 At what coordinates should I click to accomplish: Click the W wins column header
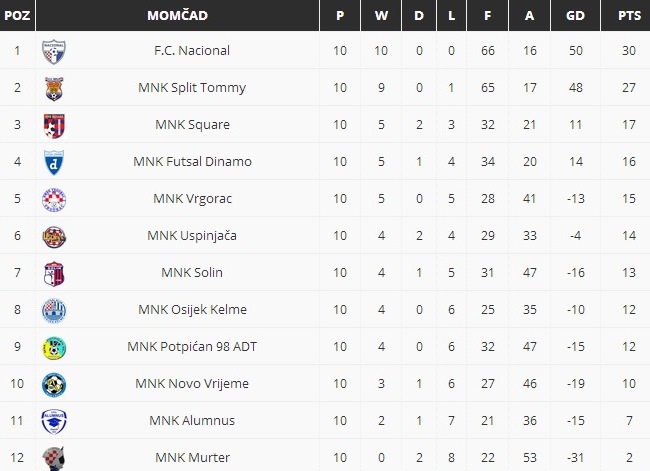380,16
